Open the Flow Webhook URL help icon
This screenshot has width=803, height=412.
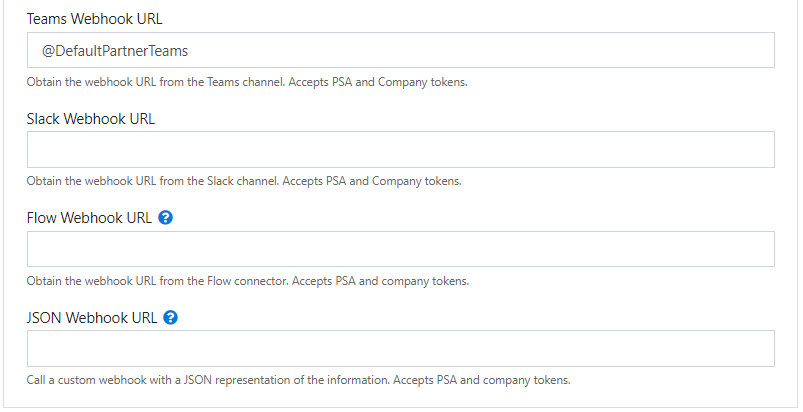click(165, 218)
